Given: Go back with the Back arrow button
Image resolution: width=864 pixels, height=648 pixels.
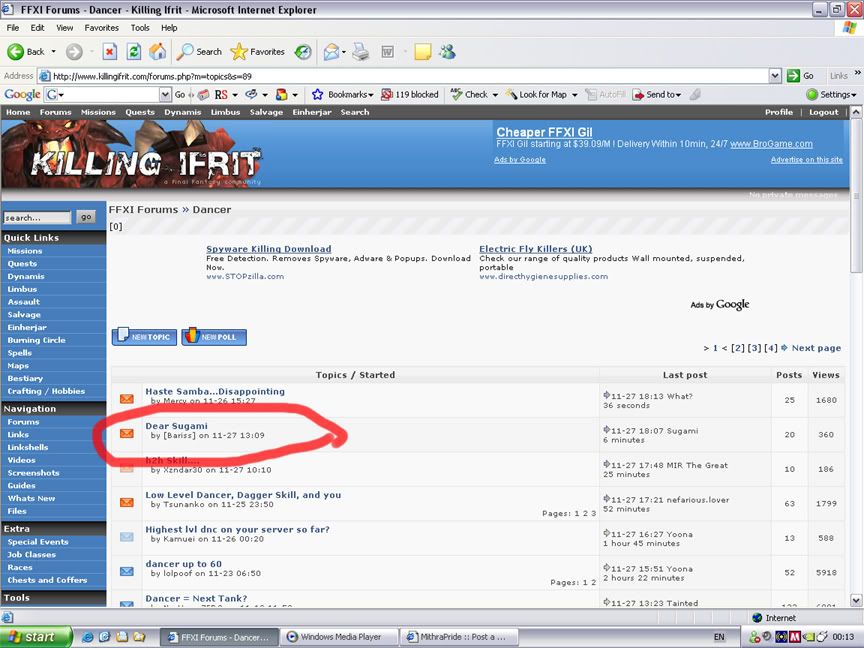Looking at the screenshot, I should [26, 52].
